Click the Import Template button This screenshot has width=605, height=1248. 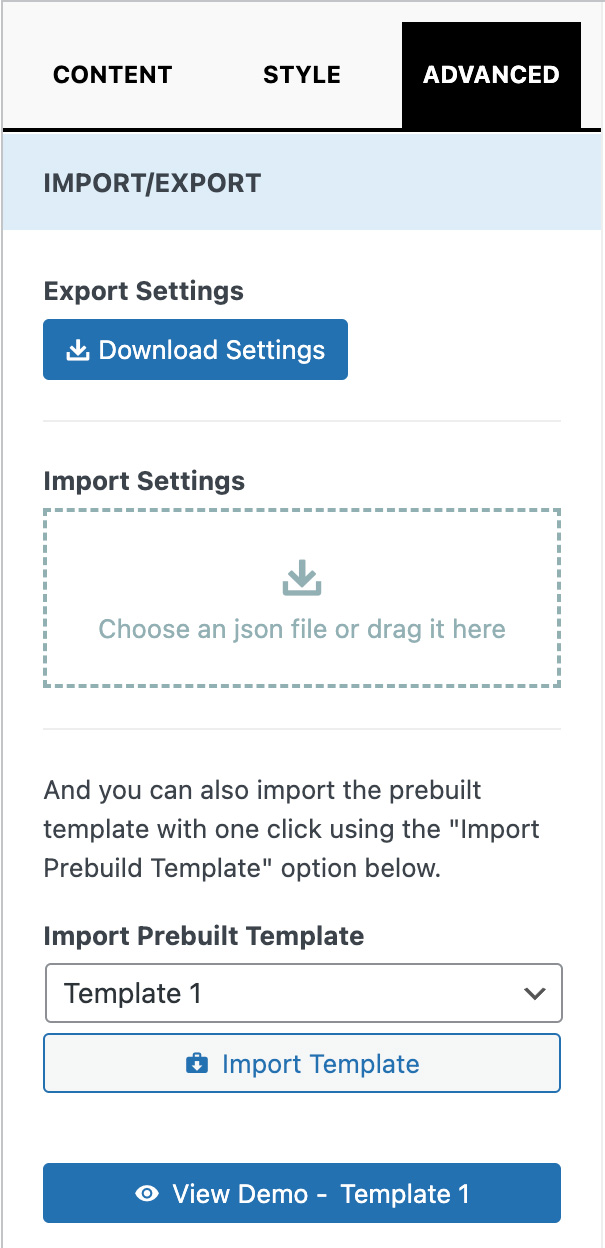click(x=302, y=1063)
